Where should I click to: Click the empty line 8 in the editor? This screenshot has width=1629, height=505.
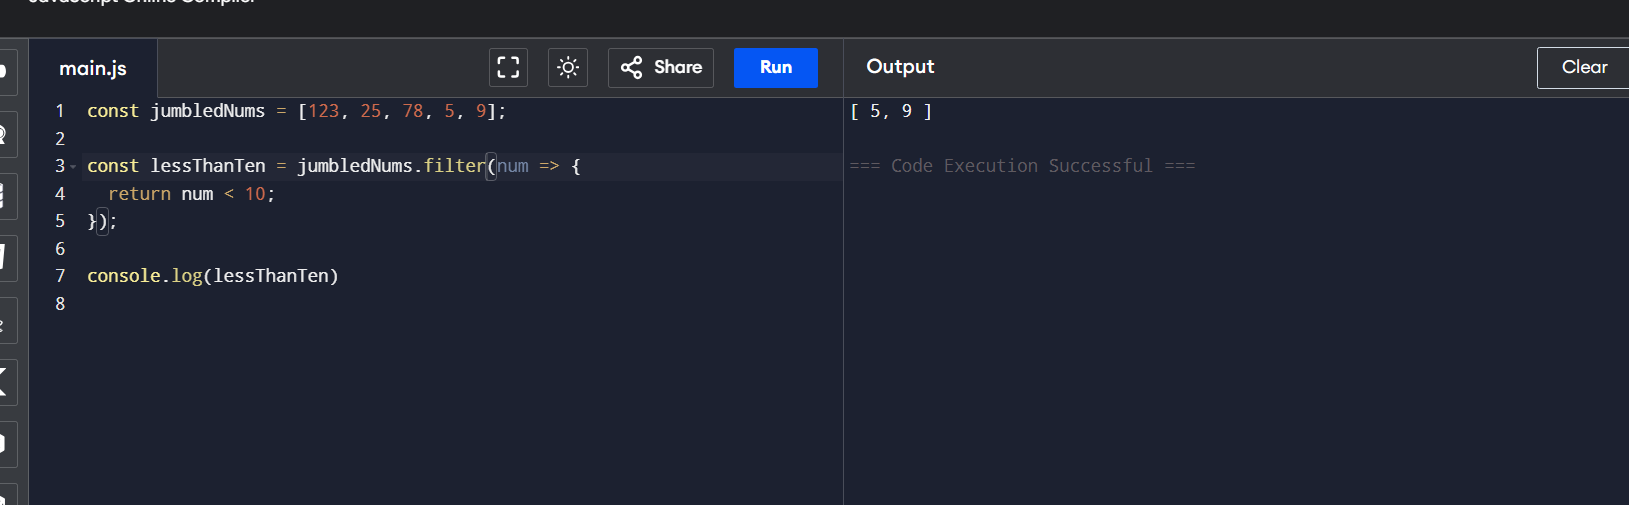click(300, 304)
